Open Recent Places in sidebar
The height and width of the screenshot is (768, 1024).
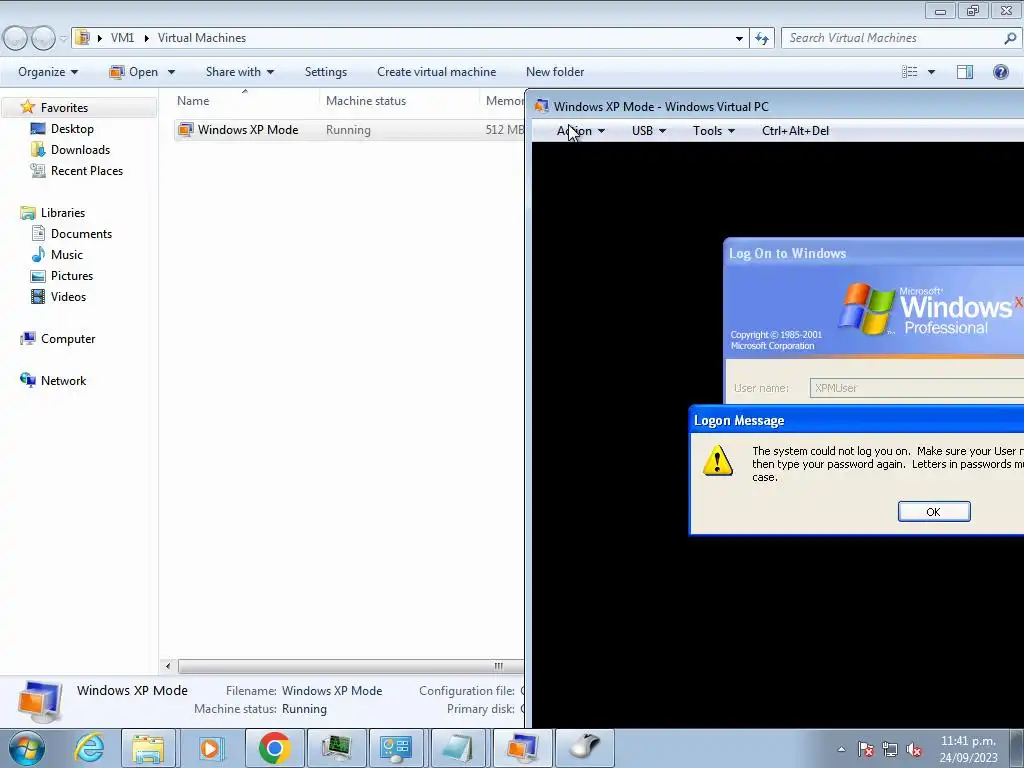click(x=87, y=170)
